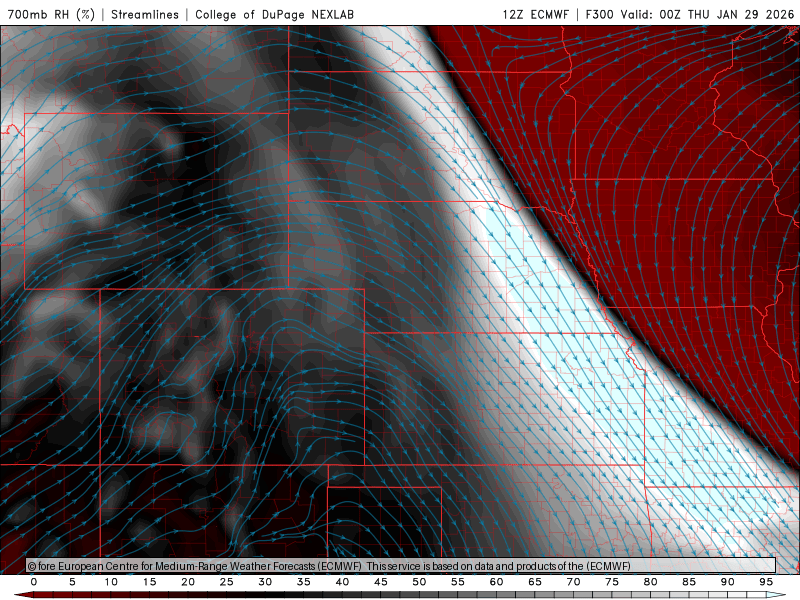Click the "700mb RH (%)" title text
800x600 pixels.
click(x=52, y=14)
